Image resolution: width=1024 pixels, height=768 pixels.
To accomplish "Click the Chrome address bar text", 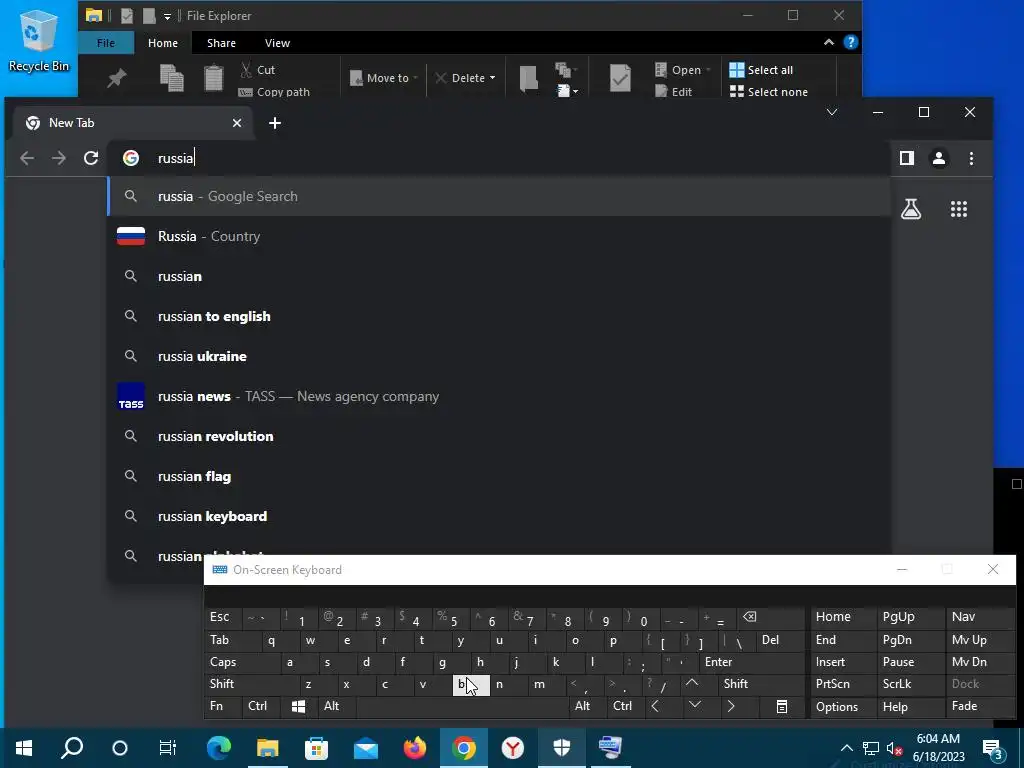I will pos(176,158).
